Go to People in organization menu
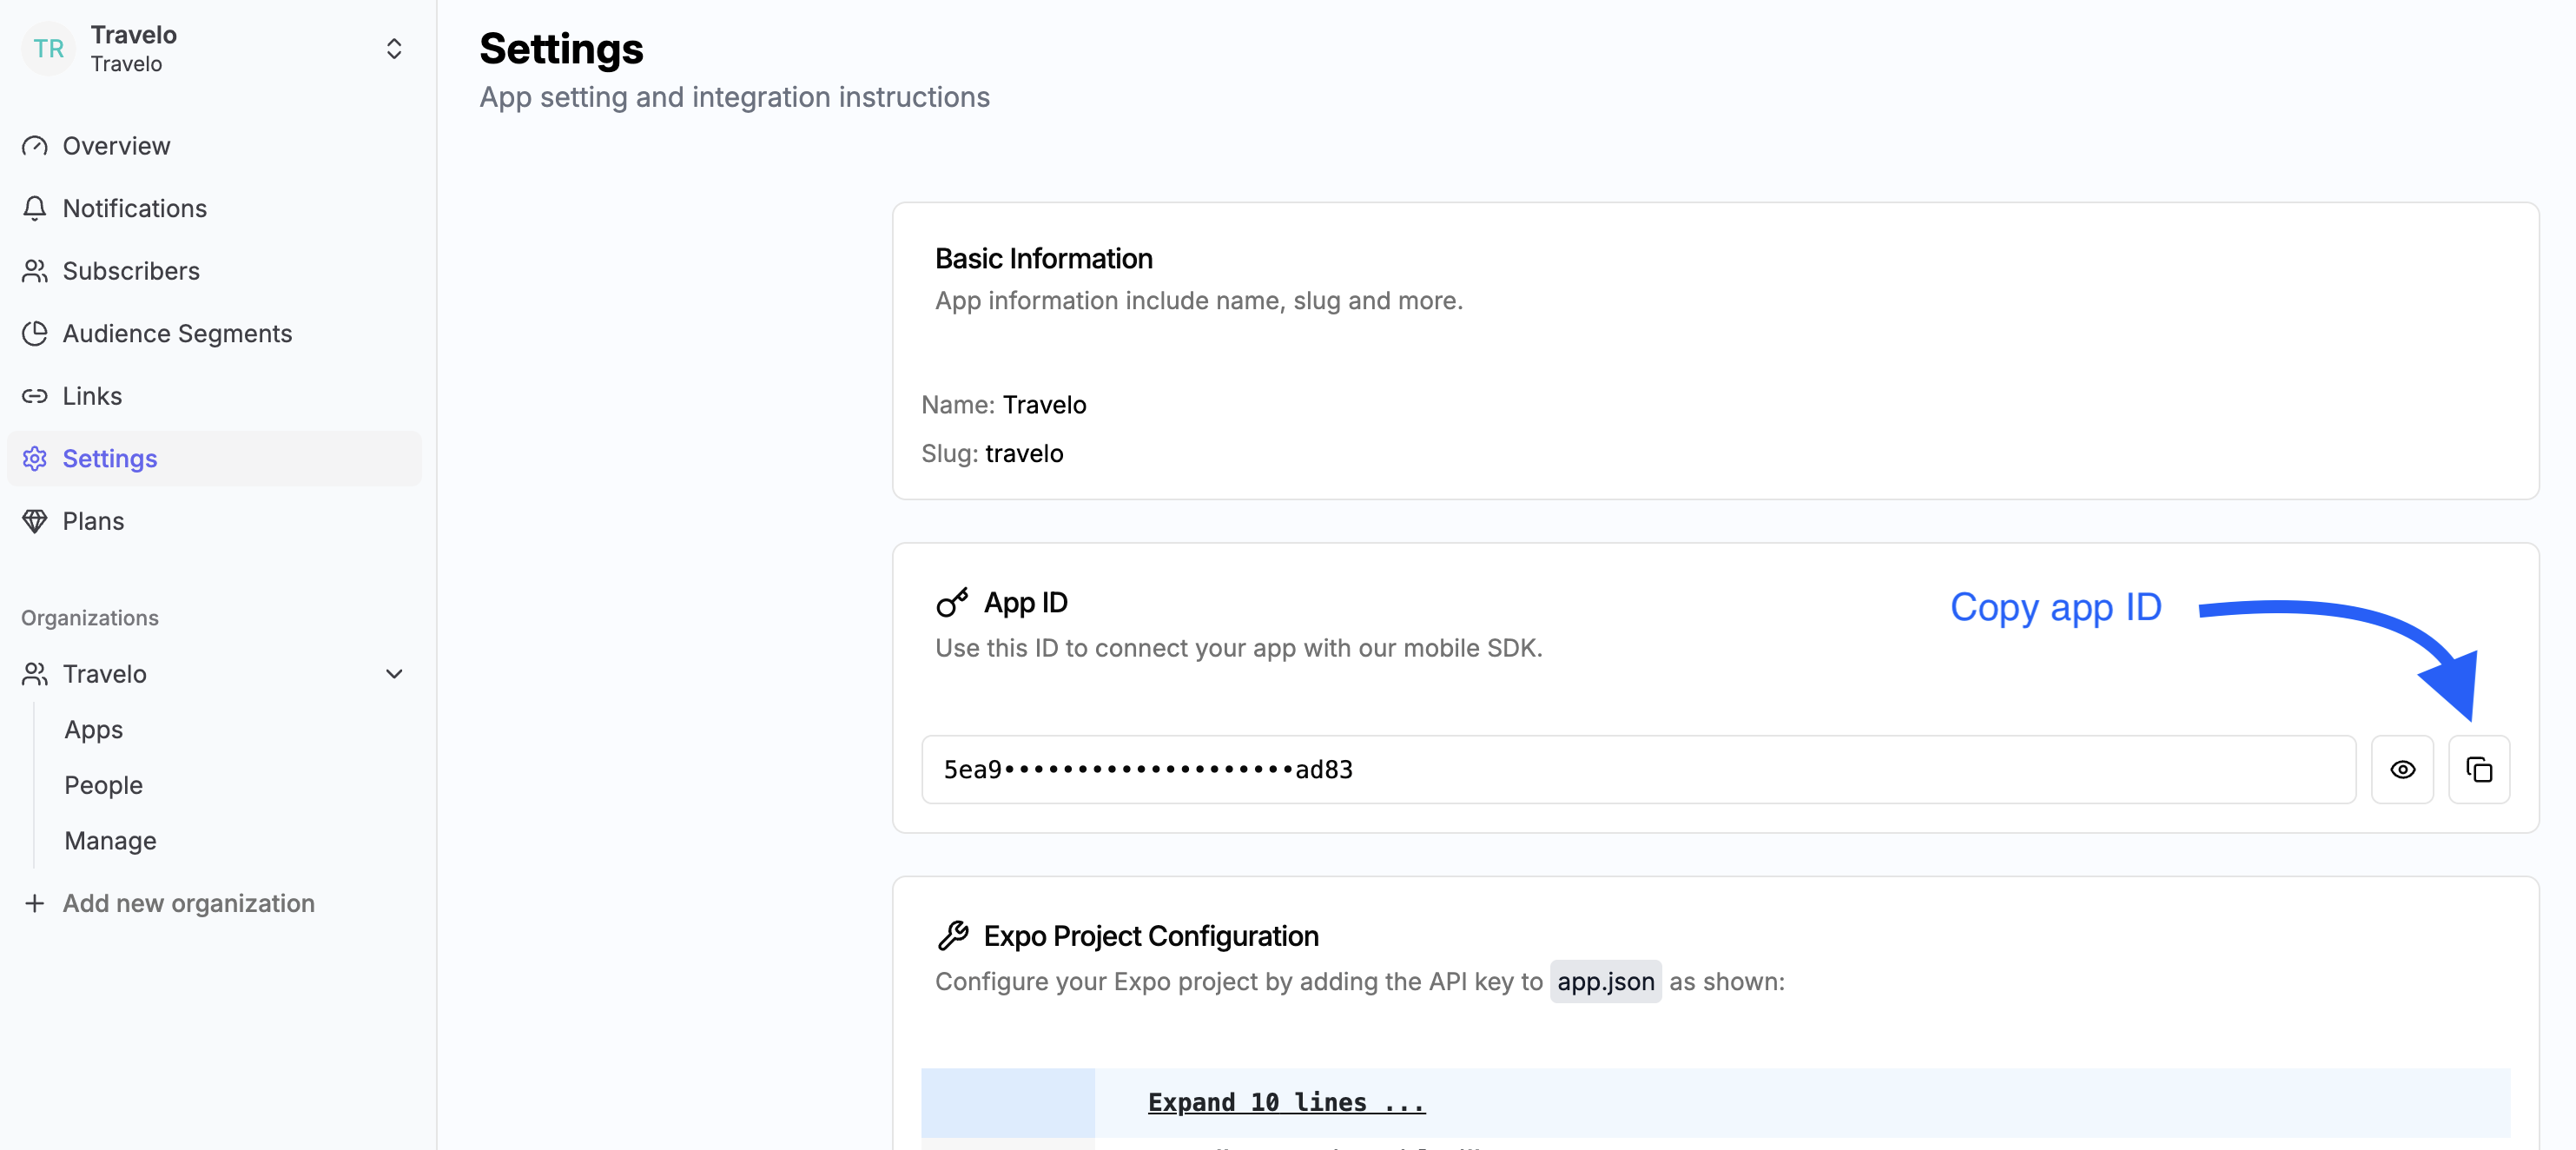Image resolution: width=2576 pixels, height=1150 pixels. pos(103,785)
